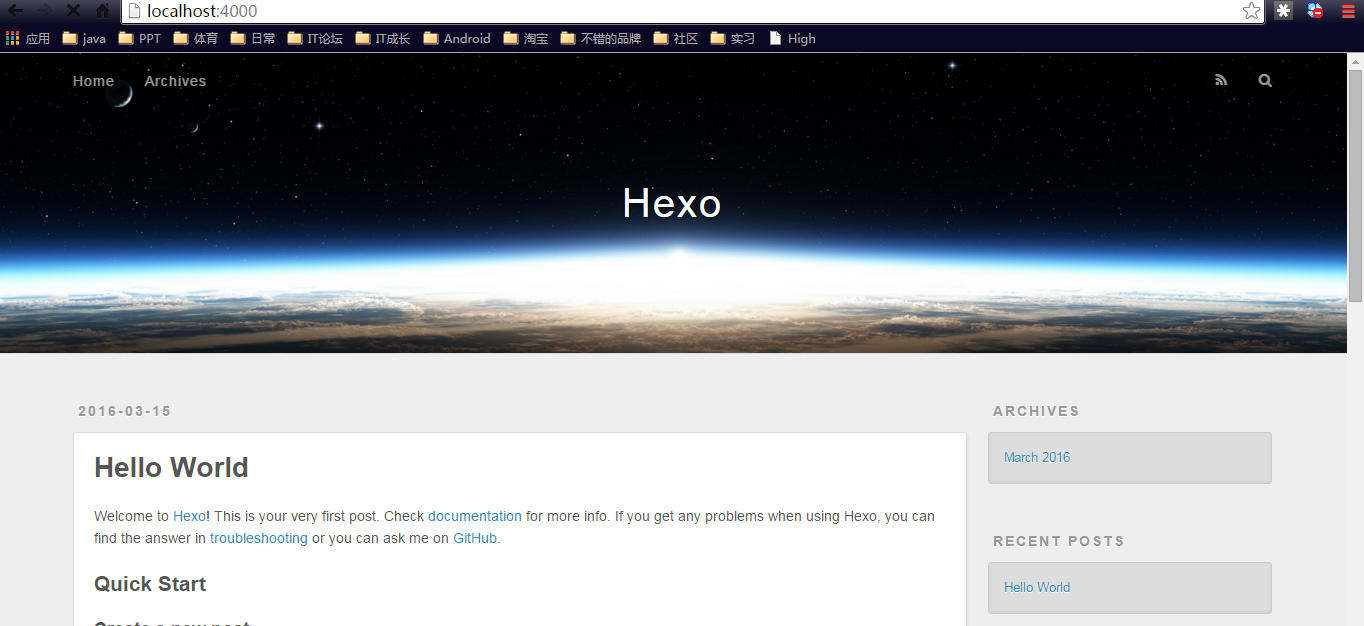View the March 2016 archive

click(x=1037, y=458)
